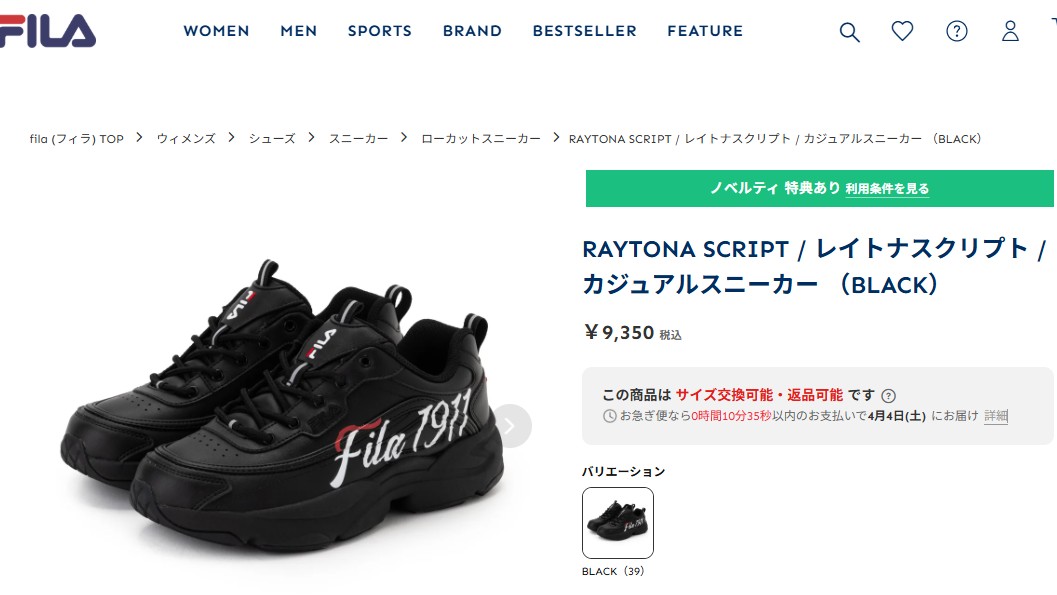Click the clock icon near express delivery
Screen dimensions: 1057x595
(x=609, y=416)
